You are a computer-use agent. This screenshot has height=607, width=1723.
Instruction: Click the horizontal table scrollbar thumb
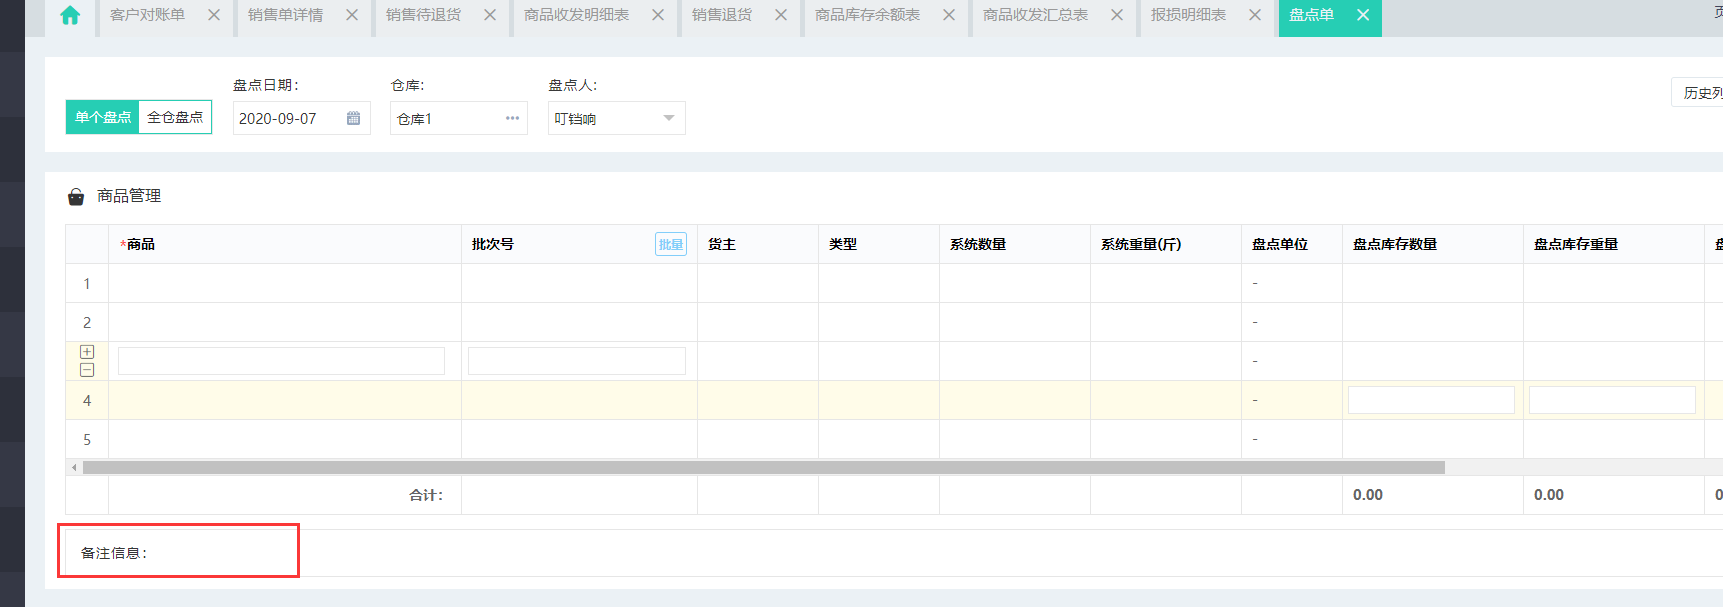764,467
